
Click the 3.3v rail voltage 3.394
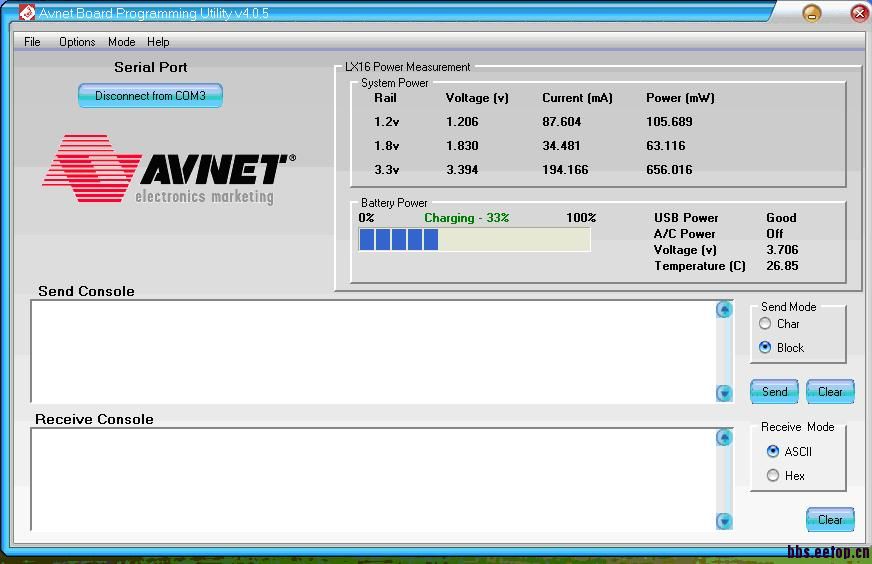click(x=462, y=169)
